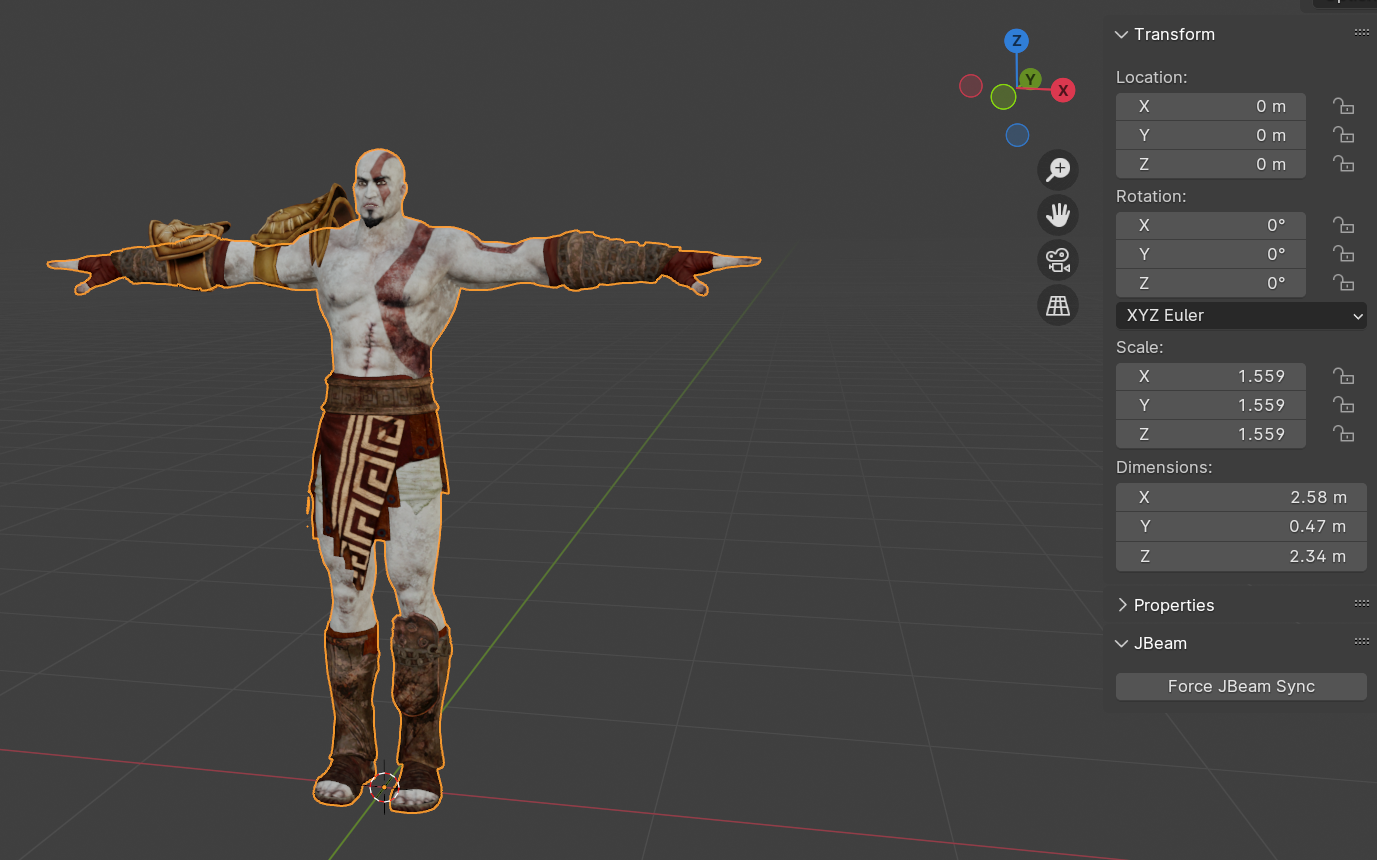The height and width of the screenshot is (860, 1377).
Task: Collapse the JBeam panel
Action: [1121, 643]
